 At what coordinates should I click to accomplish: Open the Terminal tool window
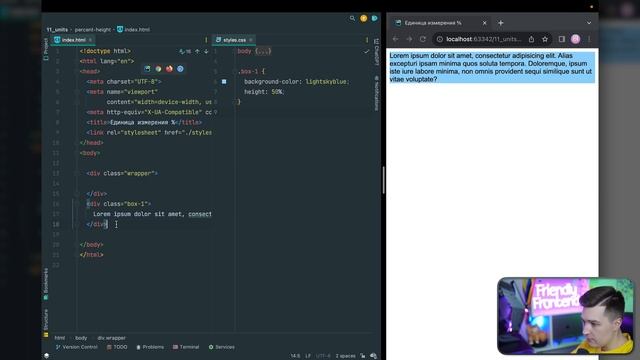(186, 347)
